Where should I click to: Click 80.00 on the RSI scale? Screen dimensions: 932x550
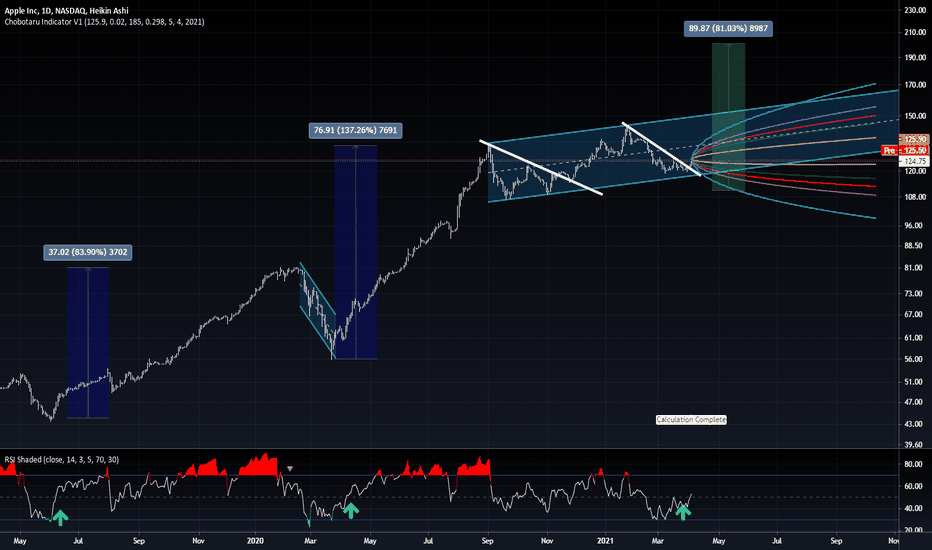coord(913,464)
